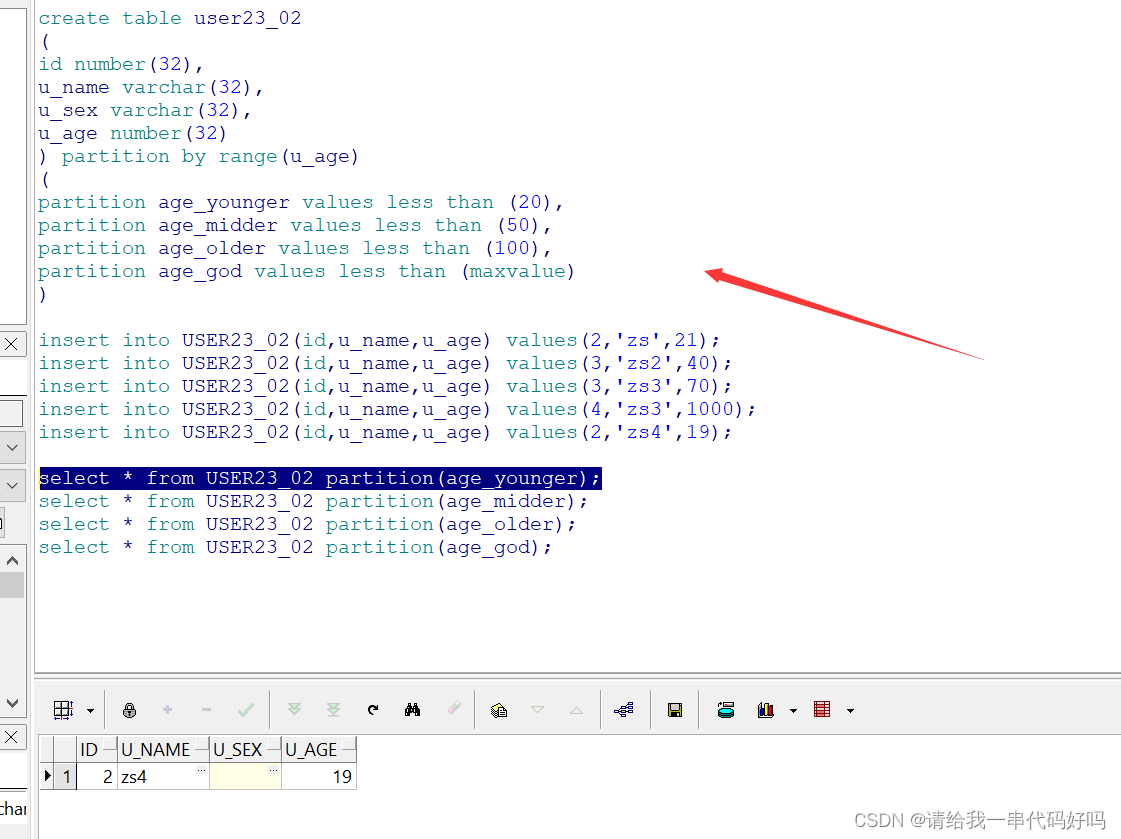1121x839 pixels.
Task: Click the create table user23_02 line
Action: point(170,18)
